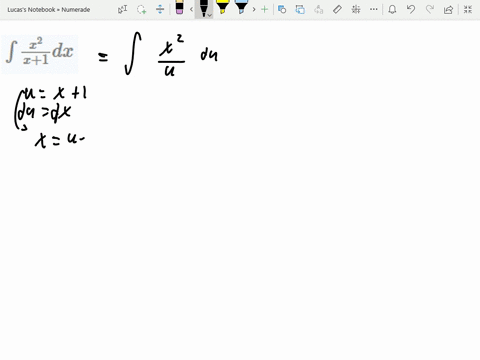Pick the black pen
The height and width of the screenshot is (360, 480).
(203, 7)
